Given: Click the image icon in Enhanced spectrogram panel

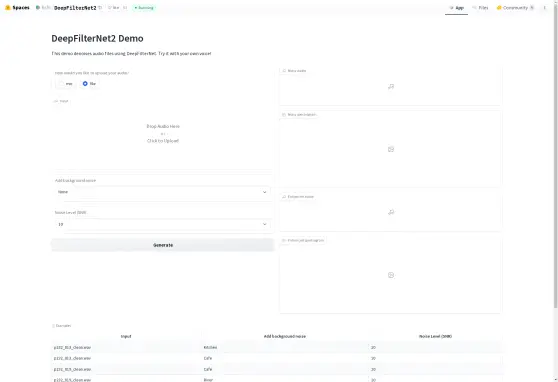Looking at the screenshot, I should point(391,275).
